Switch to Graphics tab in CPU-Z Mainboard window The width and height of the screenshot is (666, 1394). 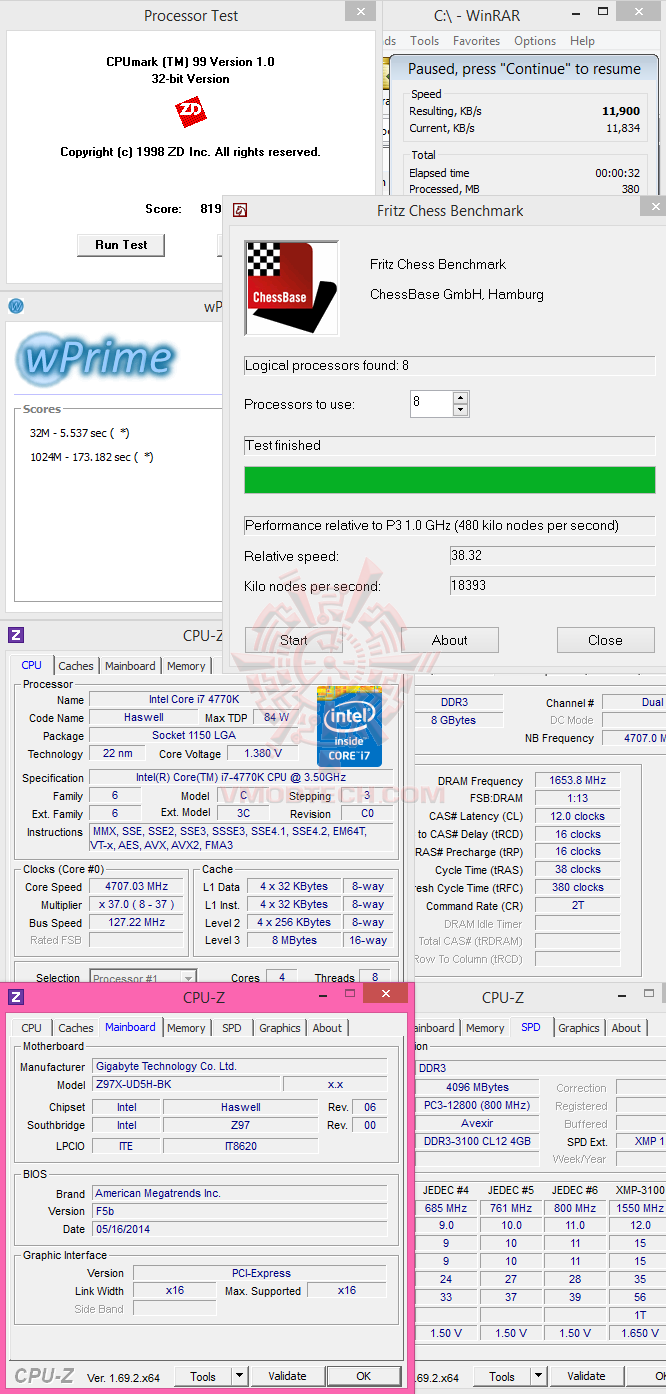pos(280,1028)
